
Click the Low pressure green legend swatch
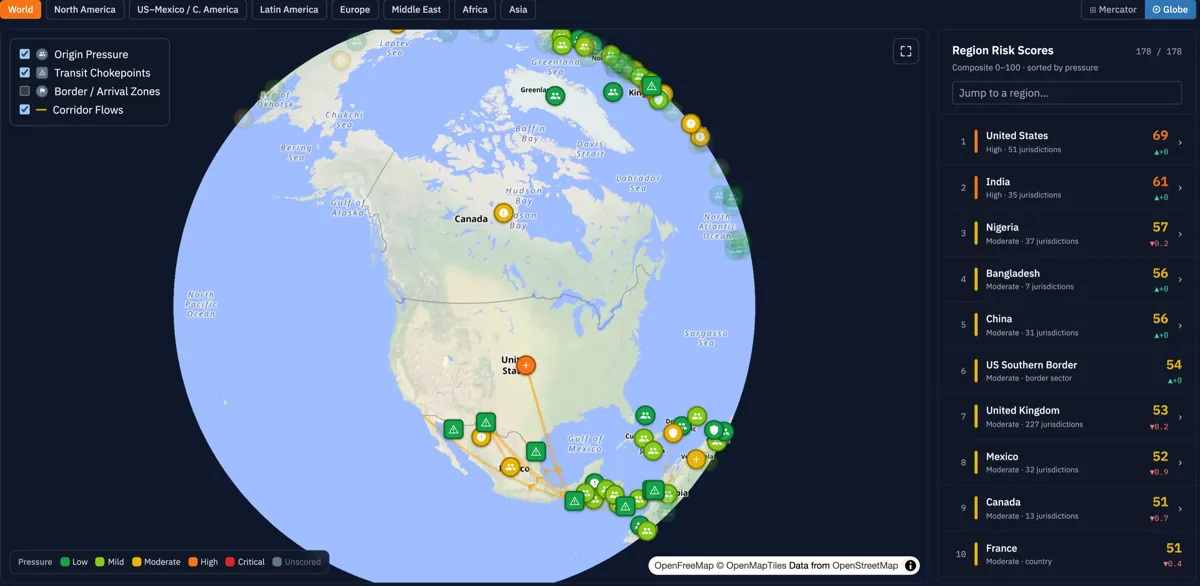click(65, 562)
